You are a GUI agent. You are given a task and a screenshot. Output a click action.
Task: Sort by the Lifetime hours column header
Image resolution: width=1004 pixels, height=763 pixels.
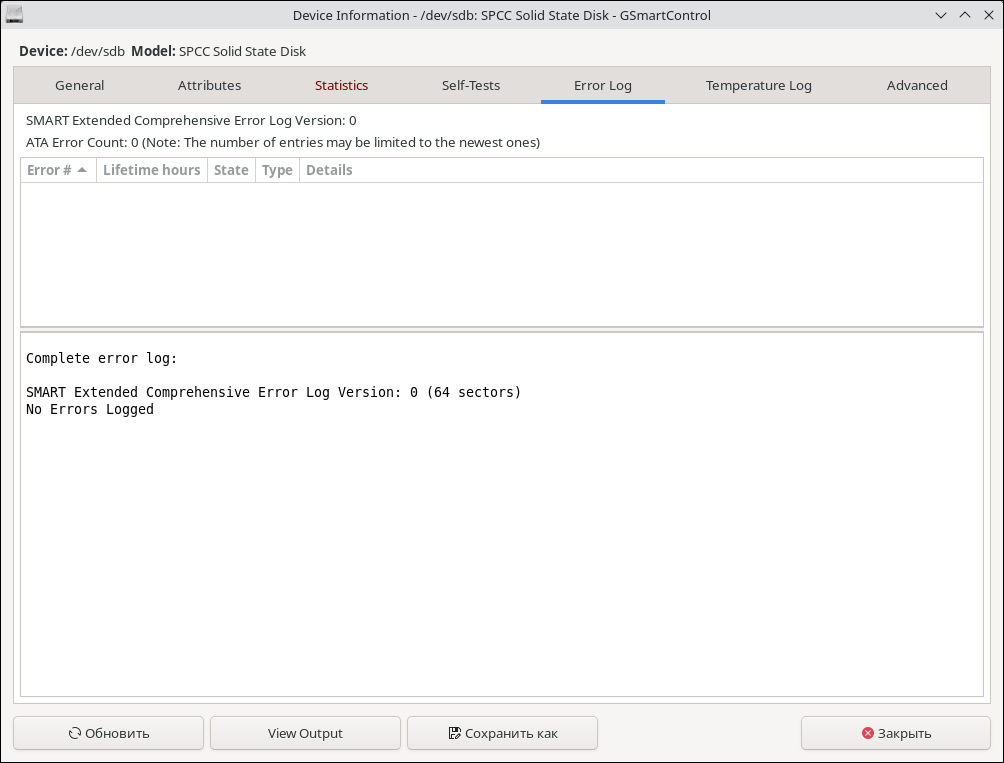tap(151, 170)
